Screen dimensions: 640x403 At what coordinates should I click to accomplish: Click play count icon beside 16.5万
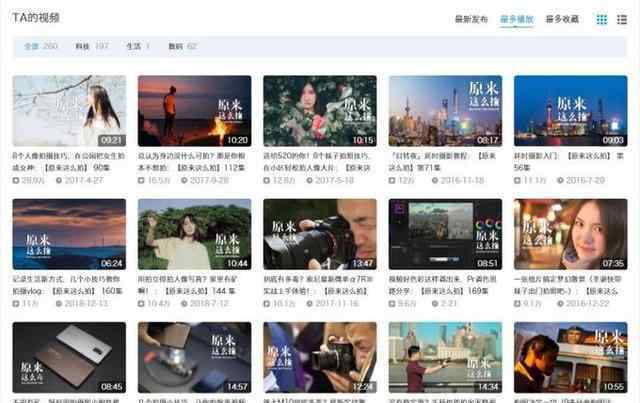[141, 180]
